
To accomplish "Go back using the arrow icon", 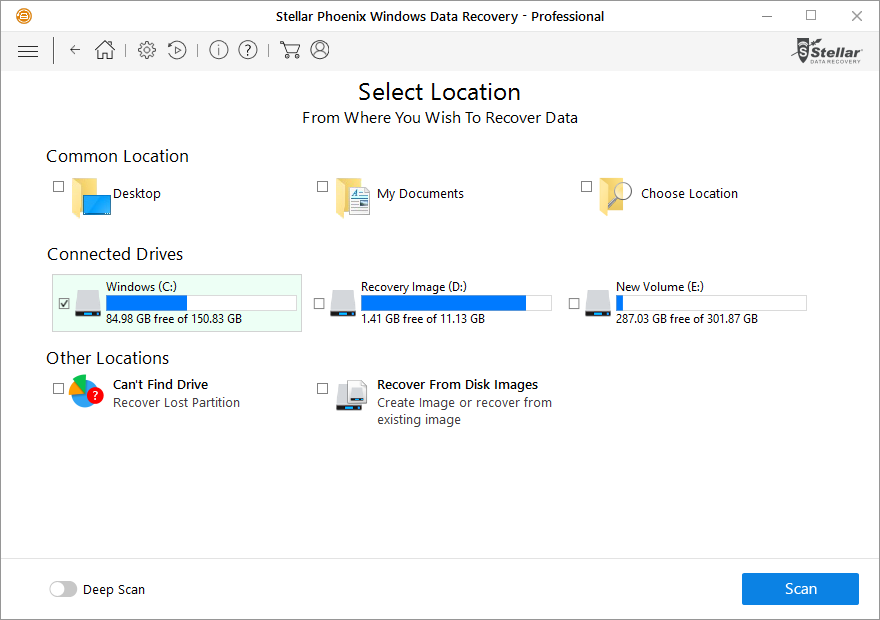I will (x=75, y=50).
